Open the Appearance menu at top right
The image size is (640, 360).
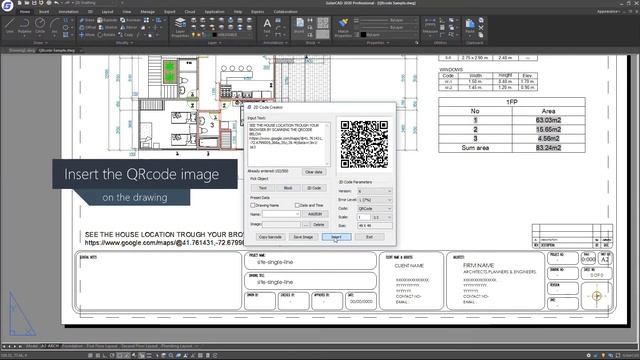tap(609, 11)
